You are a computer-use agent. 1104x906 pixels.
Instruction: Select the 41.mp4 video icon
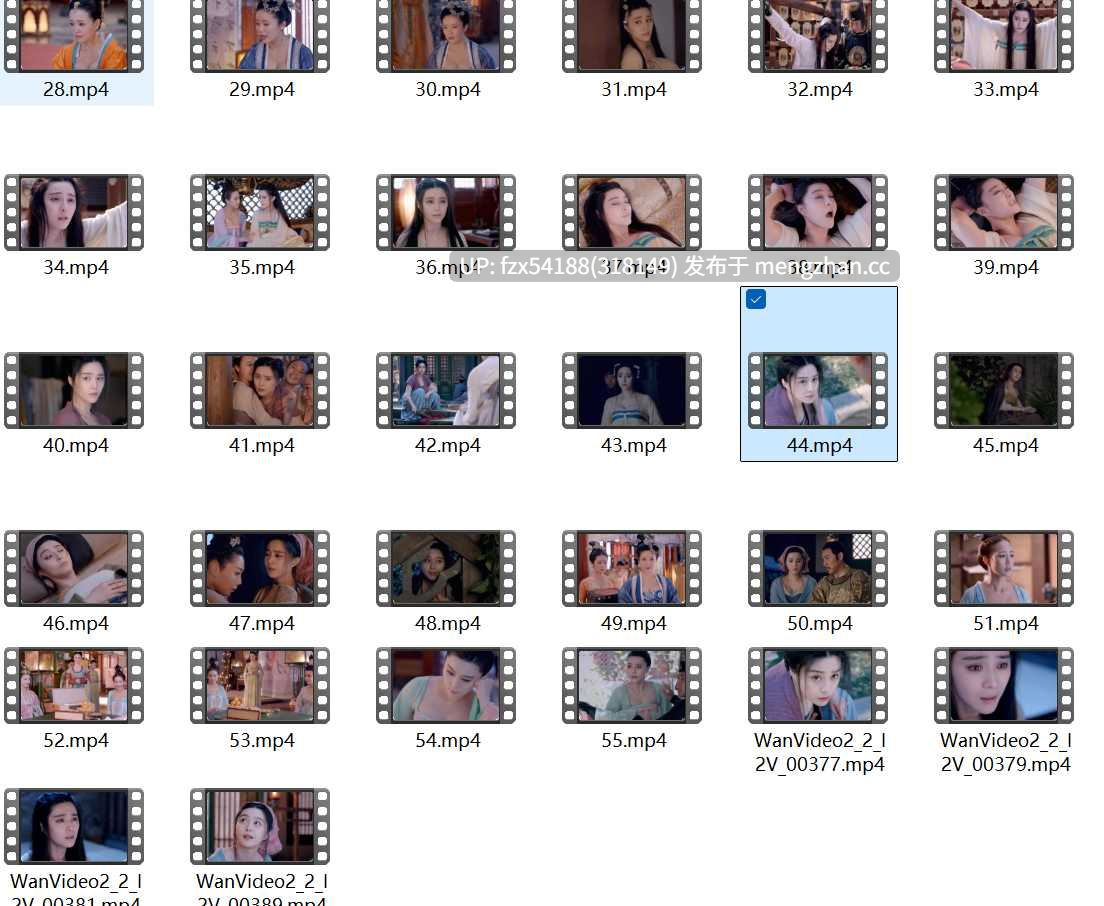[x=260, y=391]
